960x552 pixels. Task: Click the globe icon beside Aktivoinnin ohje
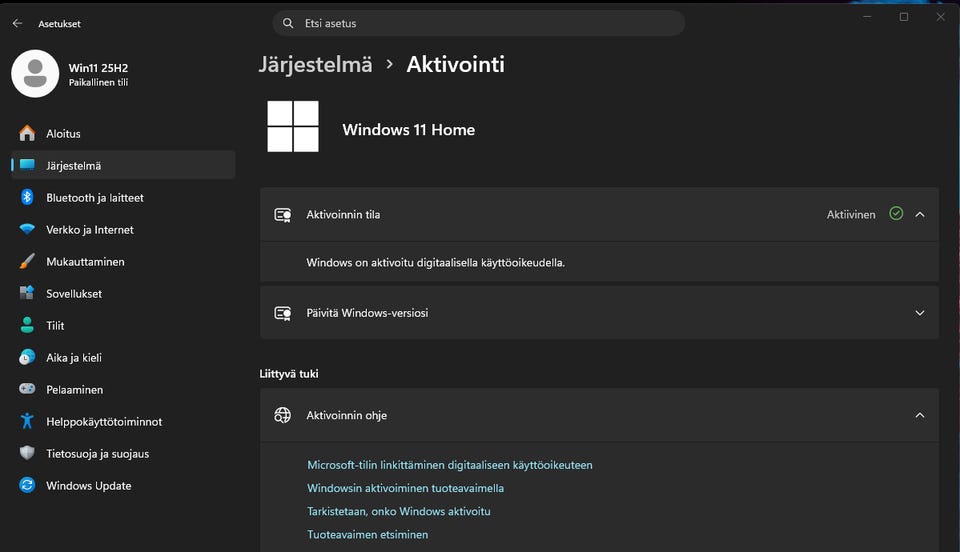(x=282, y=416)
